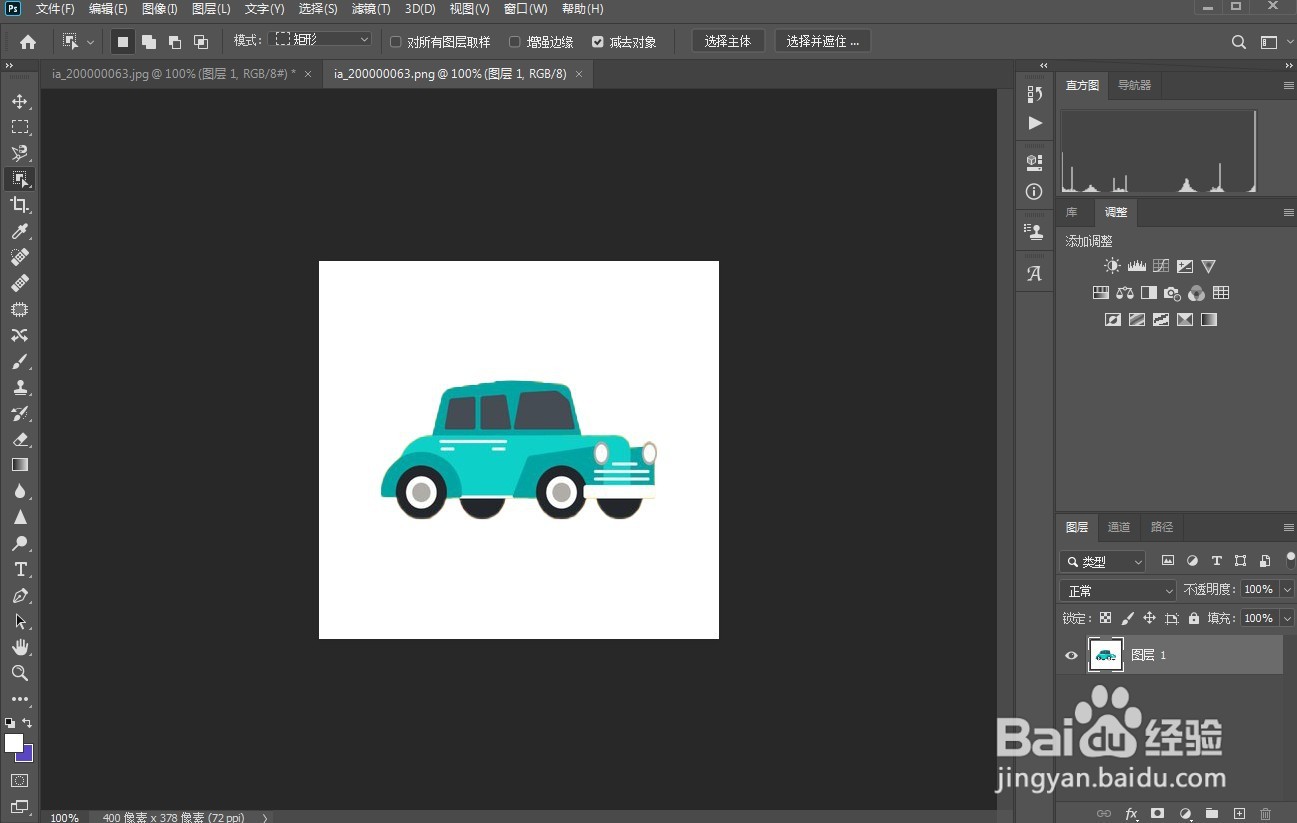Select the Horizontal Type tool
This screenshot has height=823, width=1297.
(19, 569)
